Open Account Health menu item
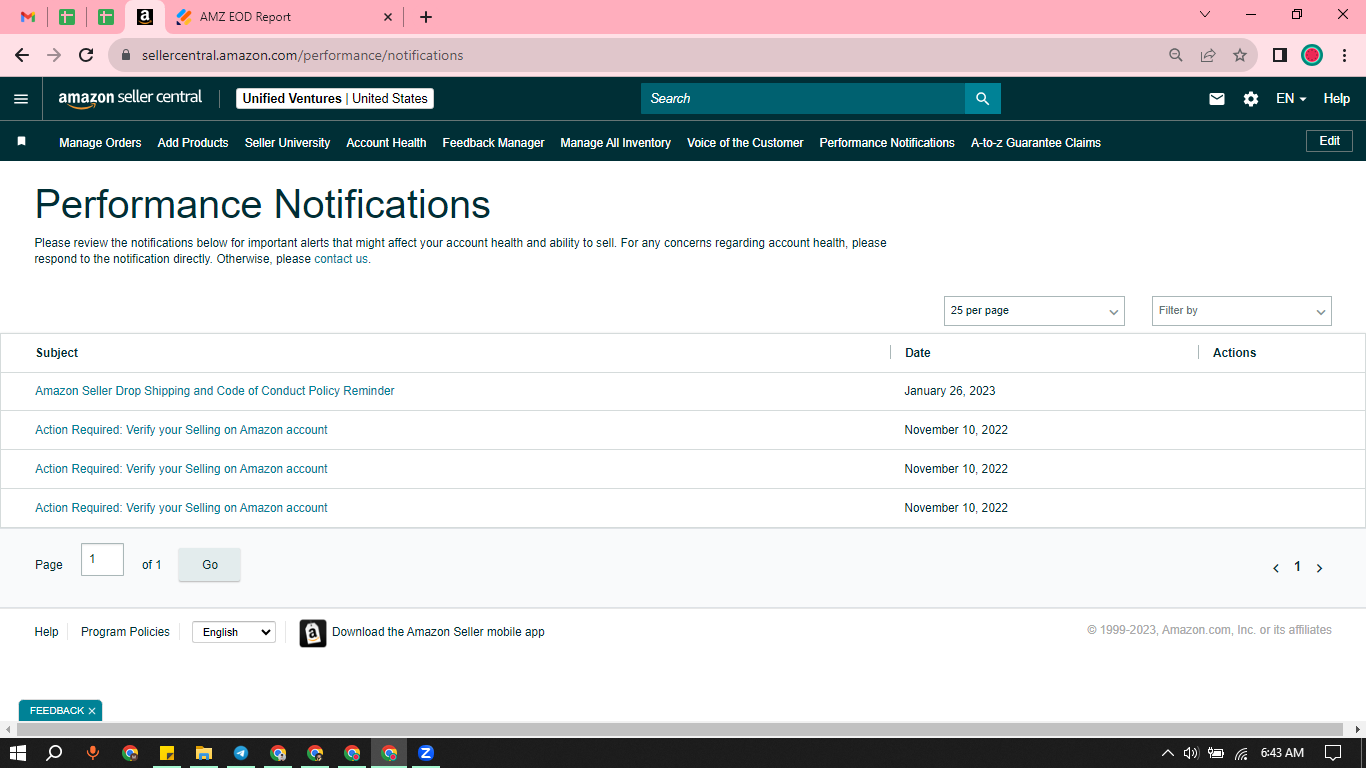 click(386, 143)
